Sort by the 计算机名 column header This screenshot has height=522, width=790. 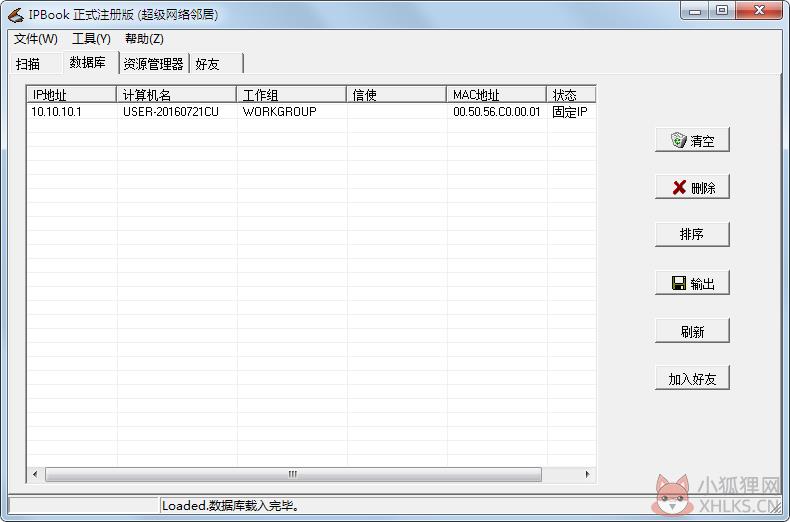[x=177, y=95]
